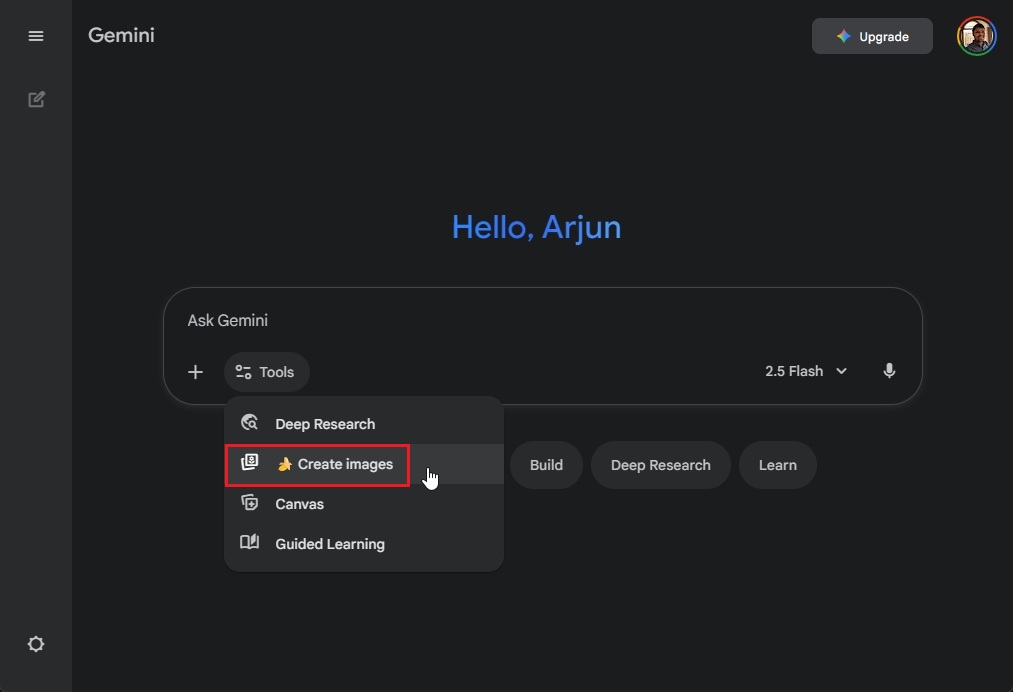Click the Build suggestion chip

tap(546, 464)
